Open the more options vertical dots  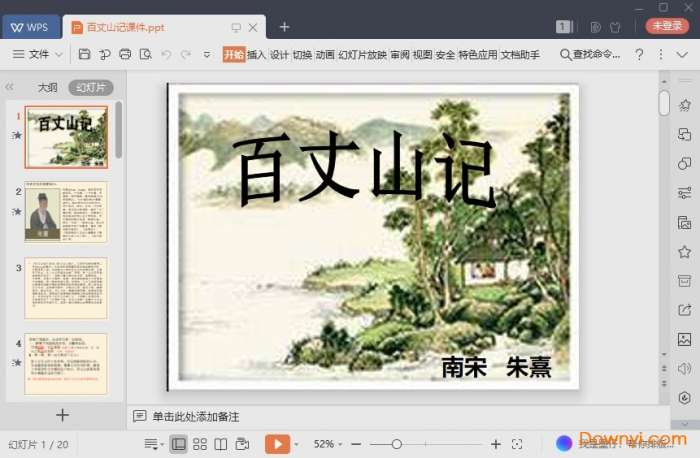(x=661, y=54)
